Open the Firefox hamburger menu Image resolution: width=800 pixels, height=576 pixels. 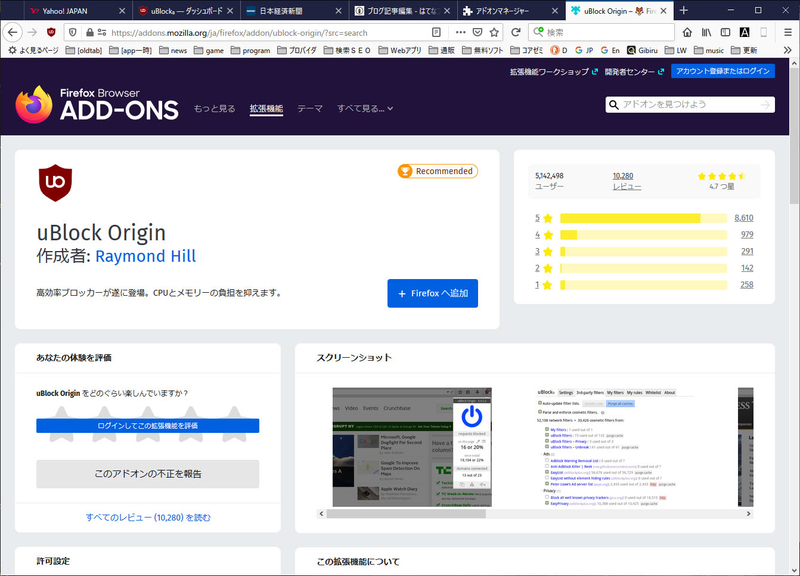[x=788, y=32]
